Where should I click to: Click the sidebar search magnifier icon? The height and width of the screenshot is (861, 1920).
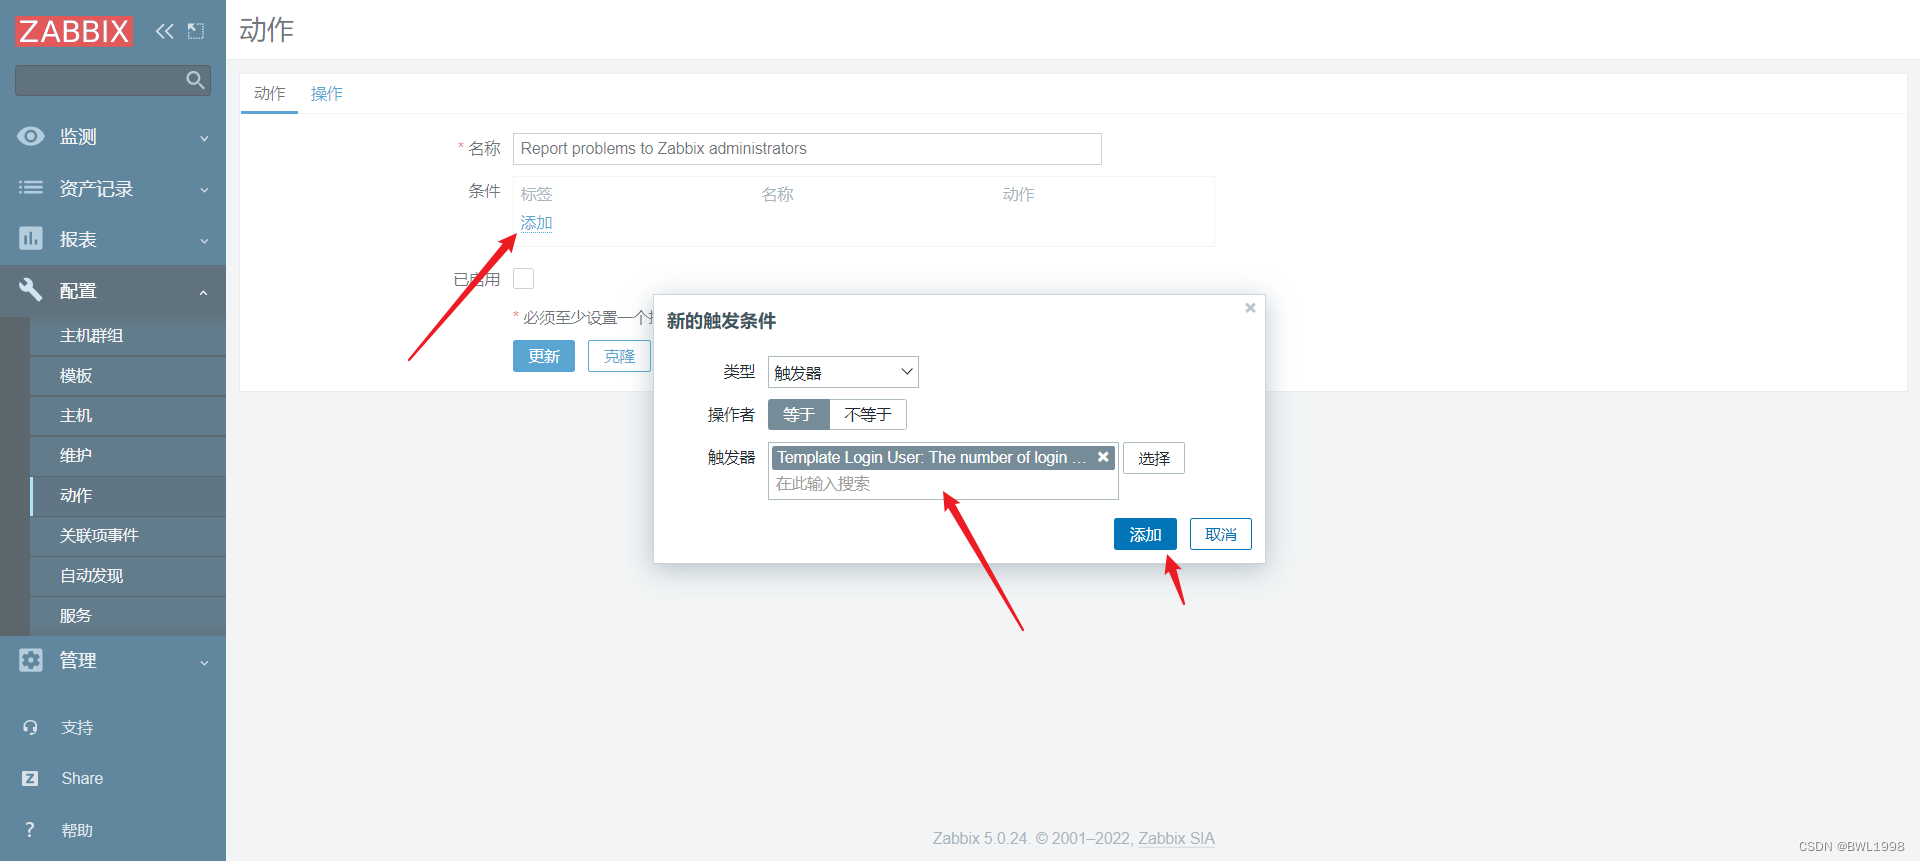pyautogui.click(x=195, y=80)
